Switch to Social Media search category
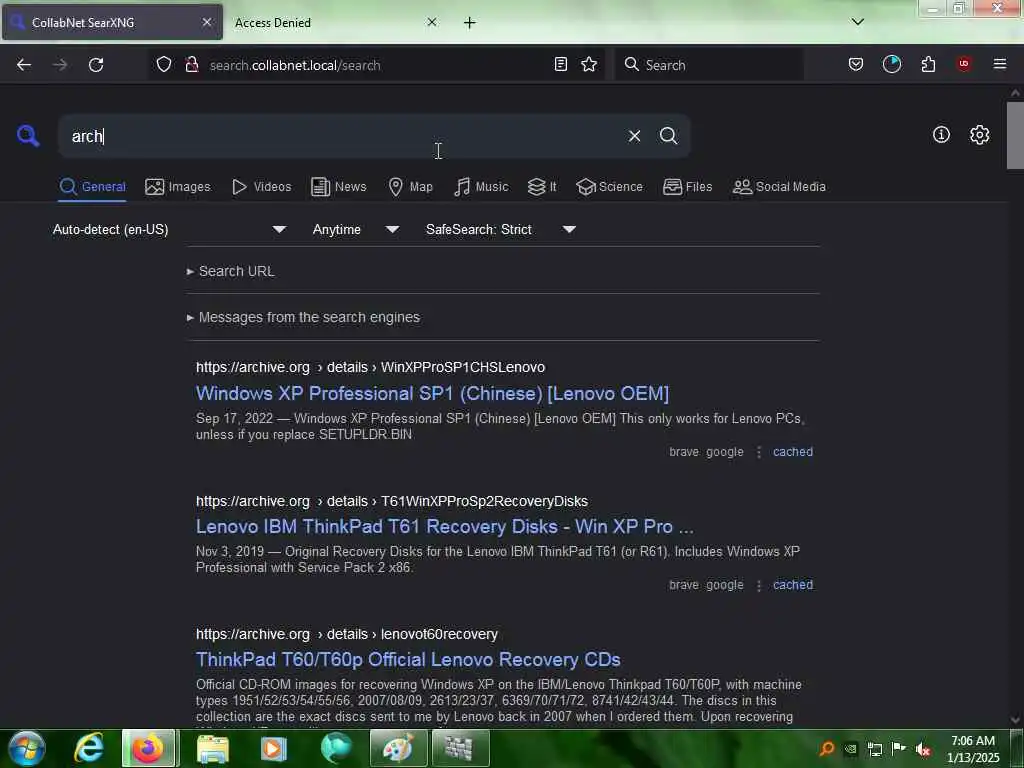The width and height of the screenshot is (1024, 768). click(x=779, y=187)
